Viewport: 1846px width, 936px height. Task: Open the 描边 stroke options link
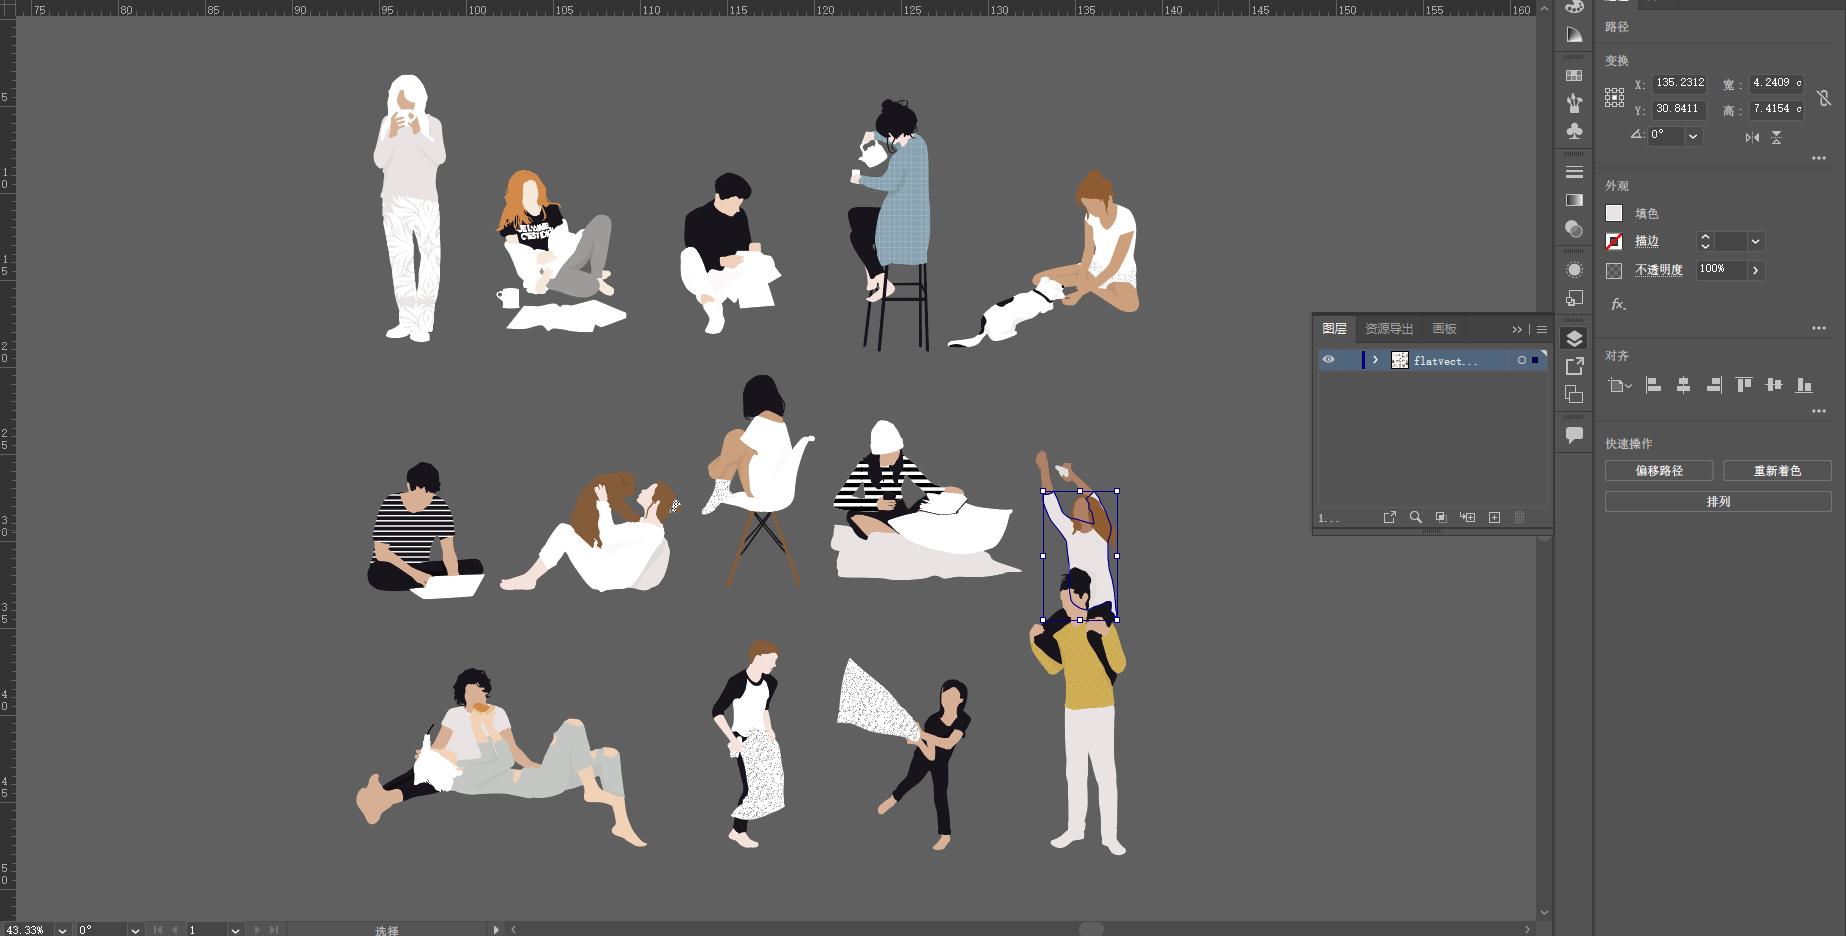1646,241
